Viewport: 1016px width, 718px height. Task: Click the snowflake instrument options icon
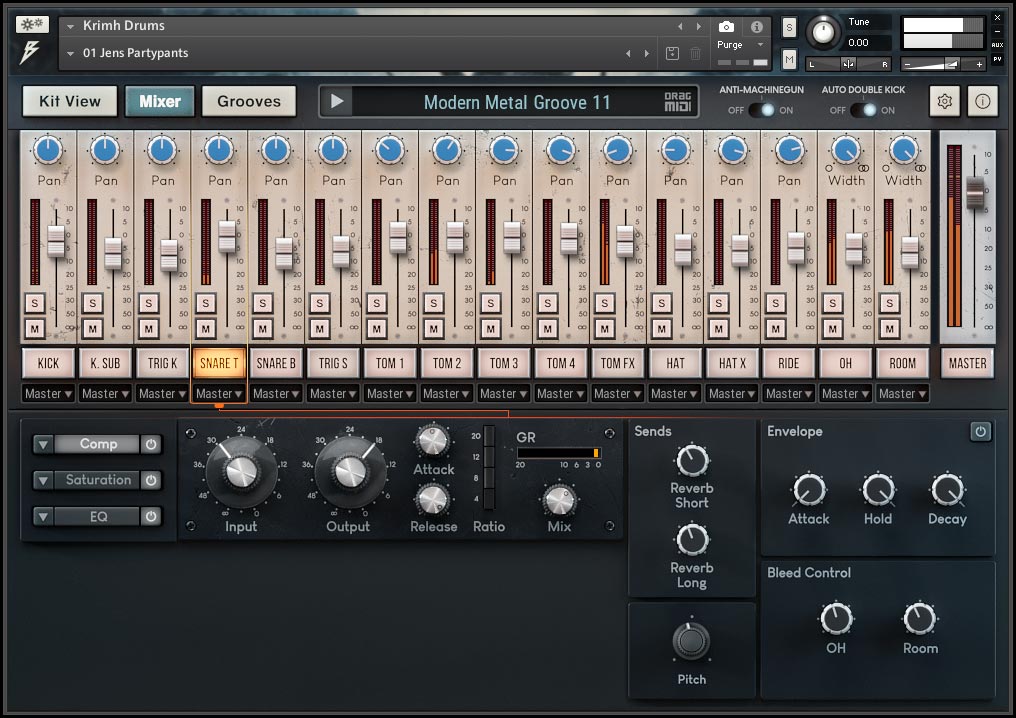click(x=32, y=25)
